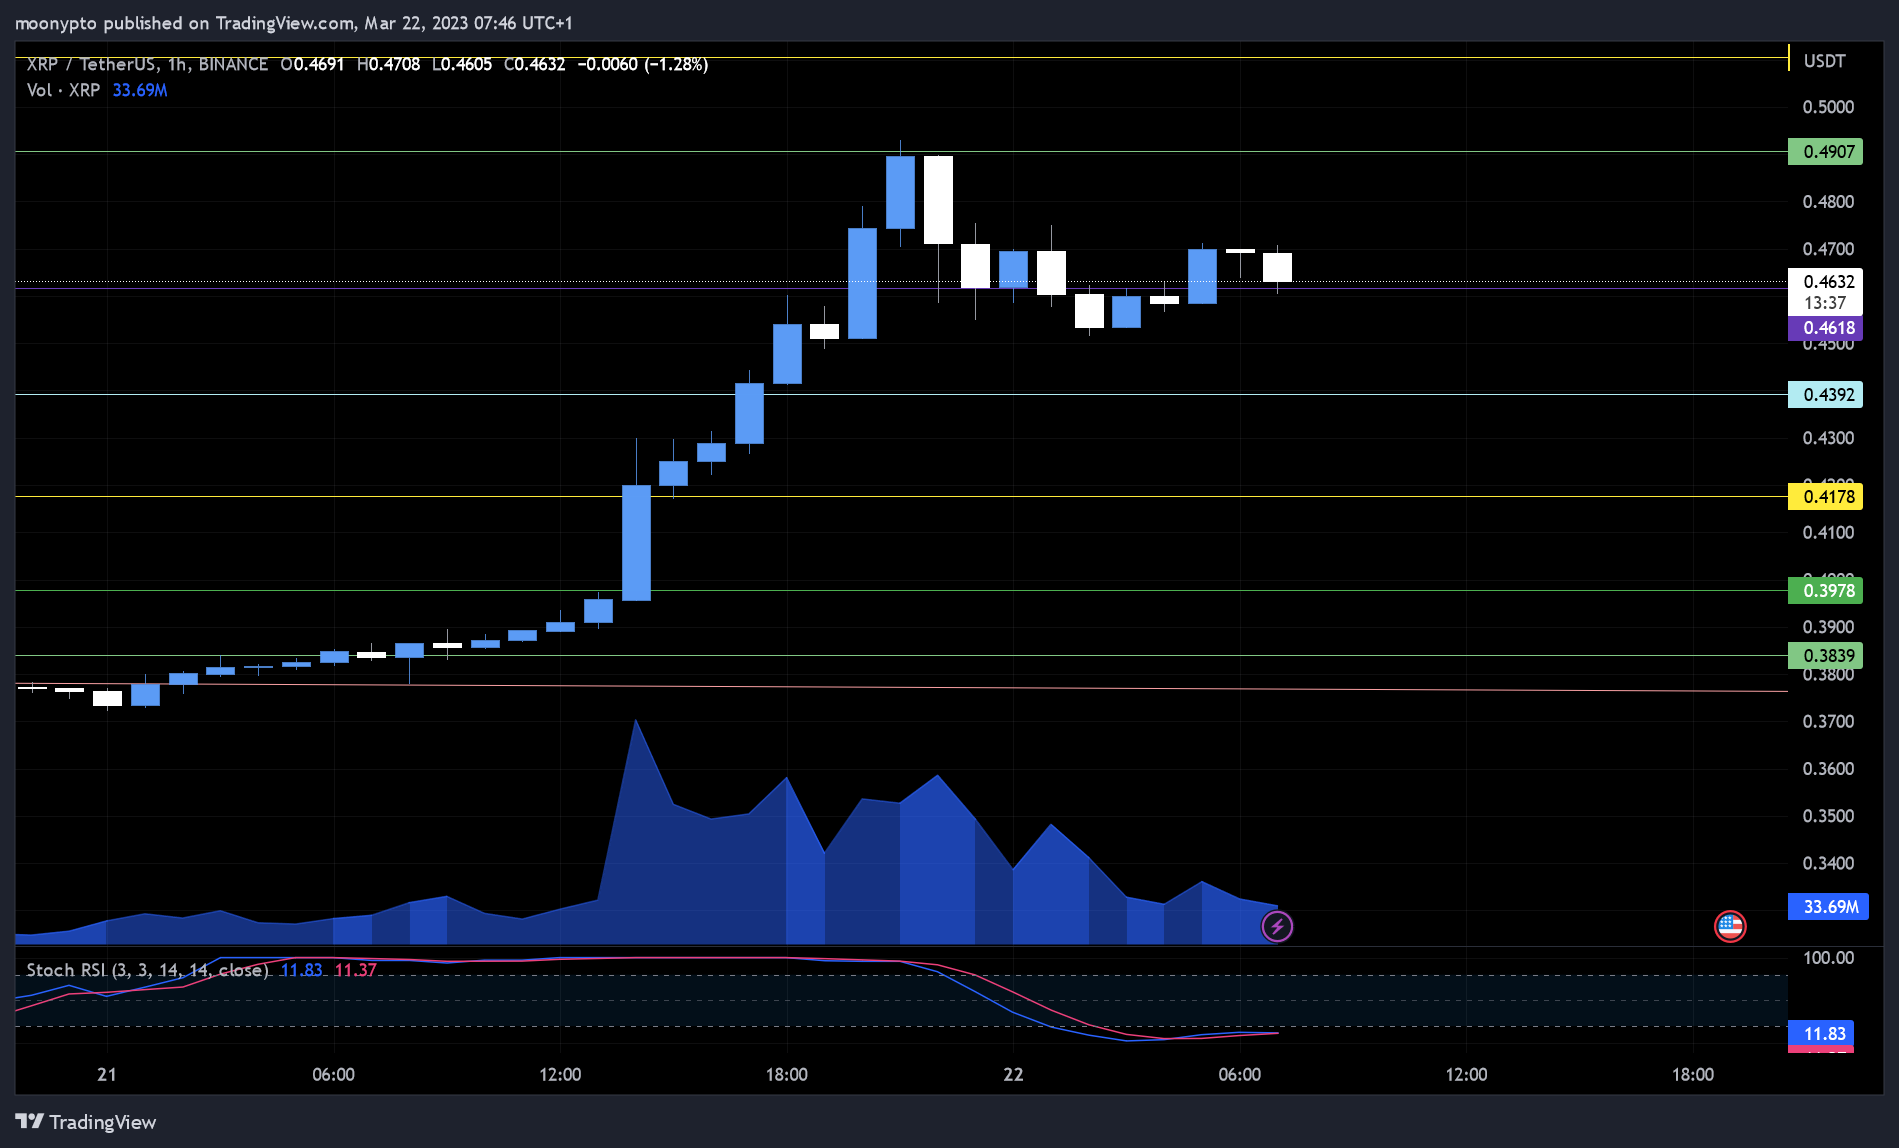Click the 0.4392 light blue price label
This screenshot has width=1899, height=1148.
point(1825,395)
